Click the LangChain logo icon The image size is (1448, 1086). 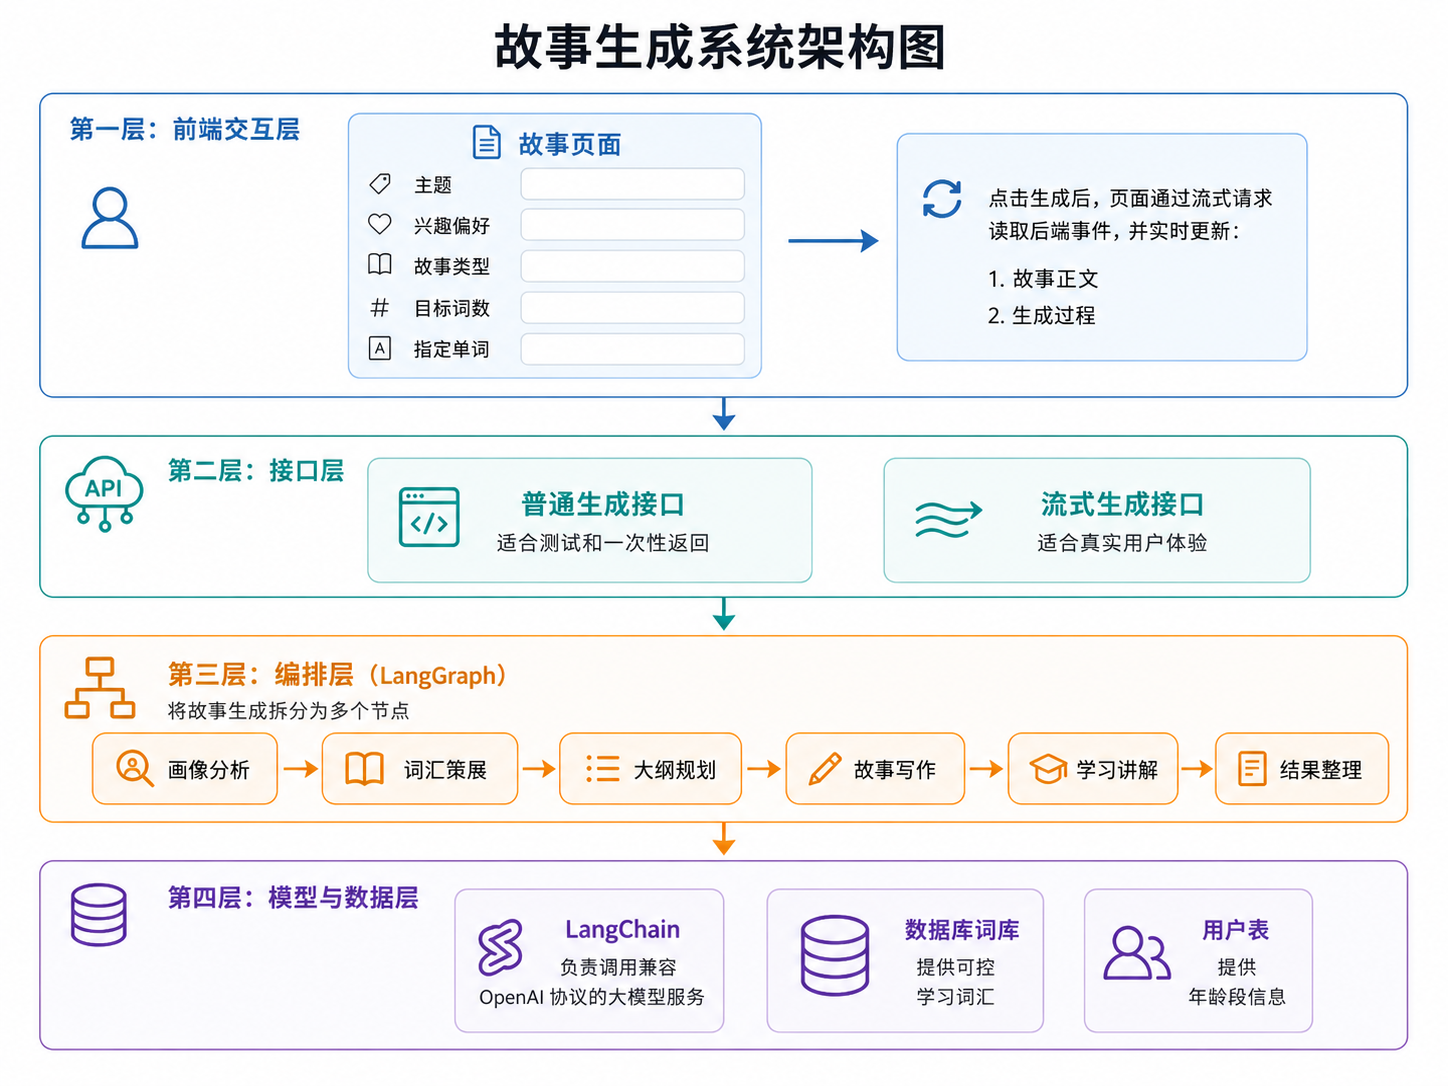tap(500, 947)
